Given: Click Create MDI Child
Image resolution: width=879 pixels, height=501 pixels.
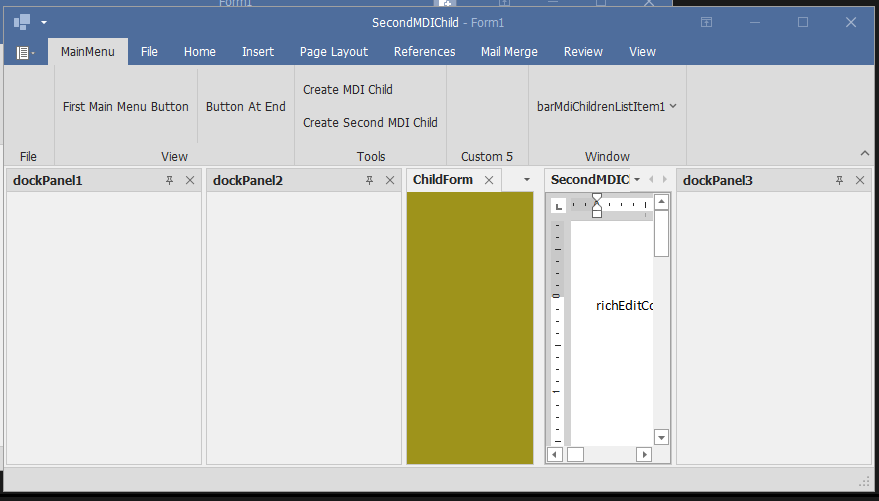Looking at the screenshot, I should pos(348,90).
